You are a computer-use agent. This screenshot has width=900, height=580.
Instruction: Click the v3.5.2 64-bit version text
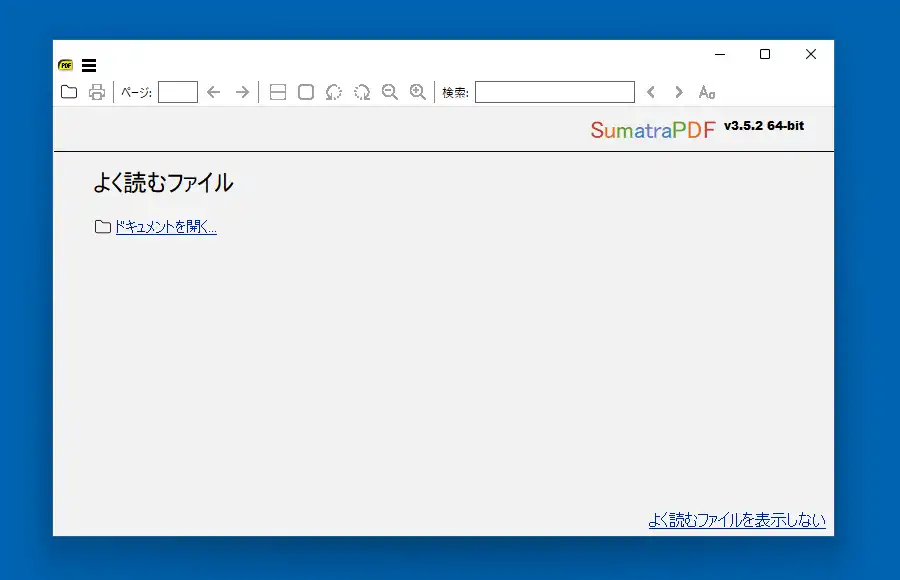click(764, 126)
